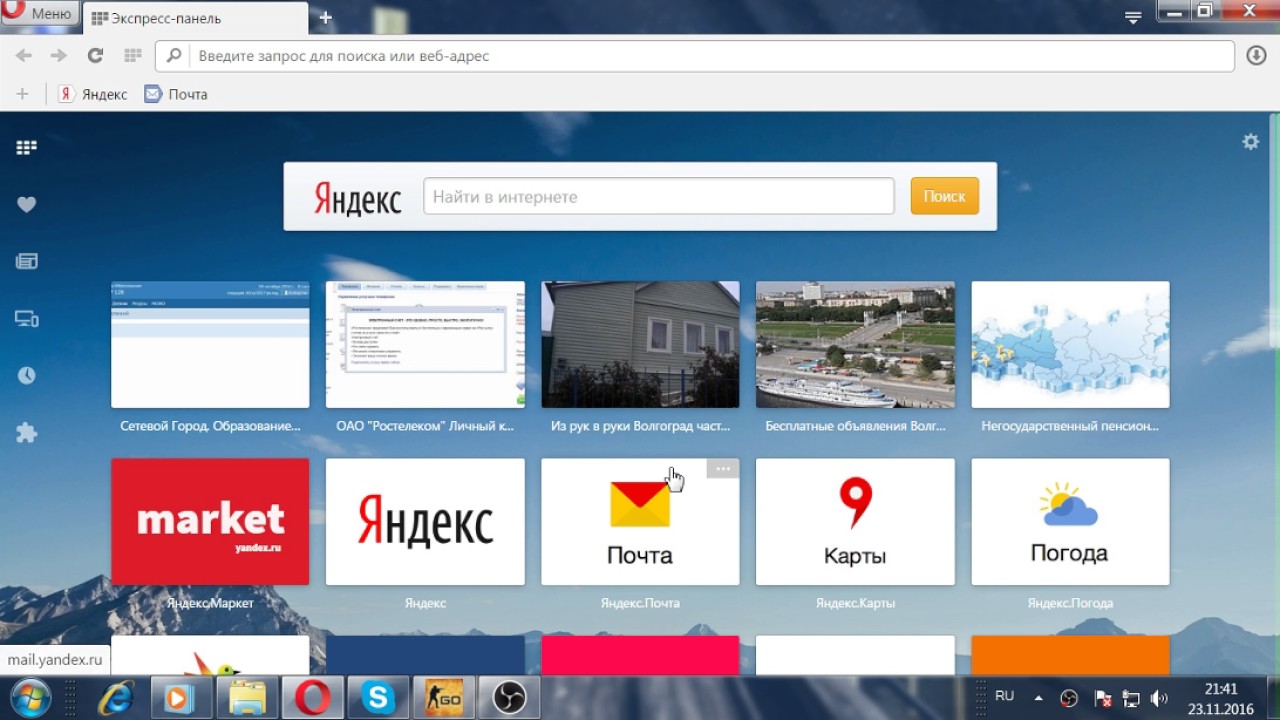
Task: Open the Почта bookmark
Action: tap(176, 94)
